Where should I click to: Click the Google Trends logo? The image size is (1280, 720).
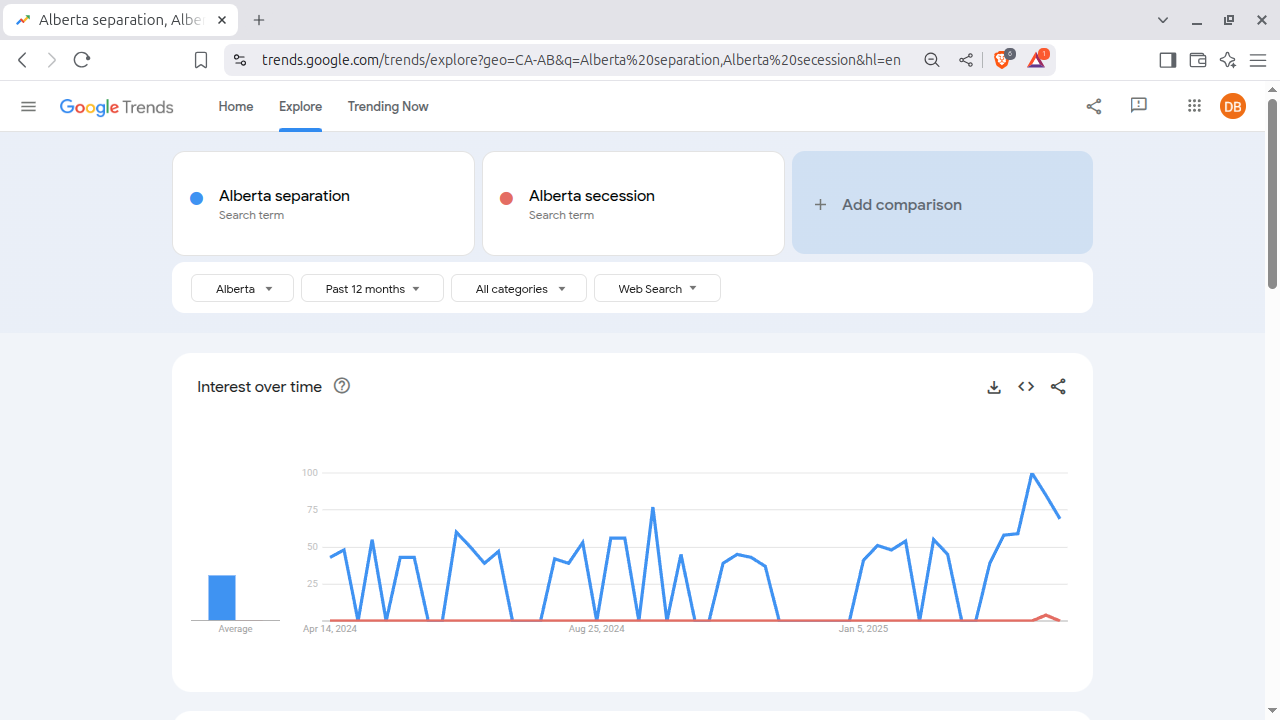117,107
